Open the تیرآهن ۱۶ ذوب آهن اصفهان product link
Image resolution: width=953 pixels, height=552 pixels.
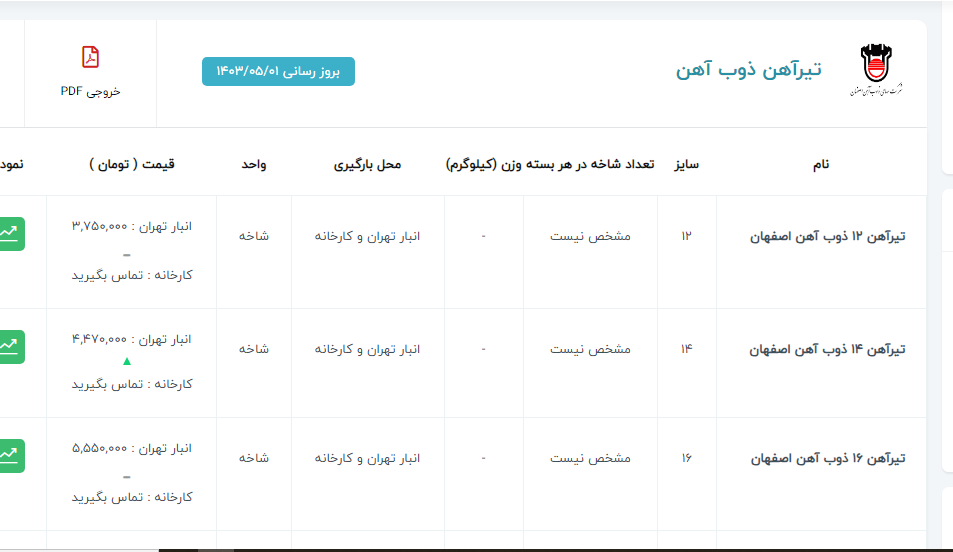tap(828, 458)
